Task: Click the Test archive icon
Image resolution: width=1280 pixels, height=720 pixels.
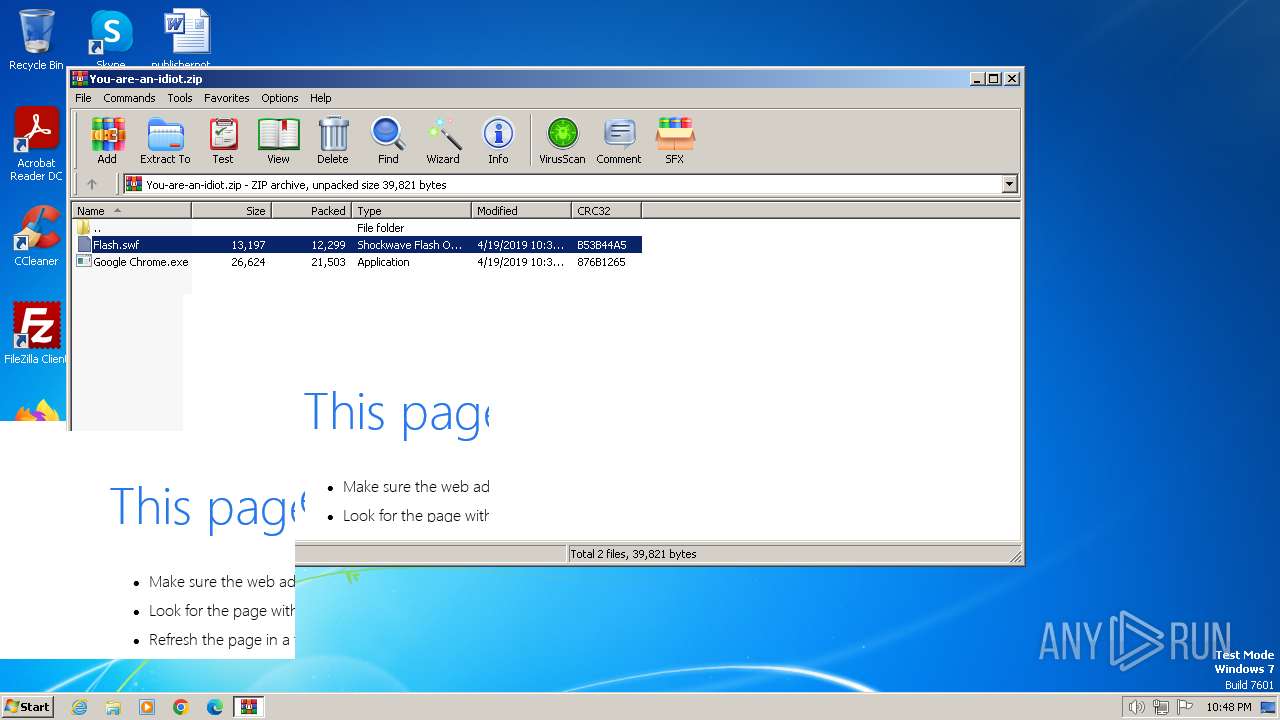Action: 223,140
